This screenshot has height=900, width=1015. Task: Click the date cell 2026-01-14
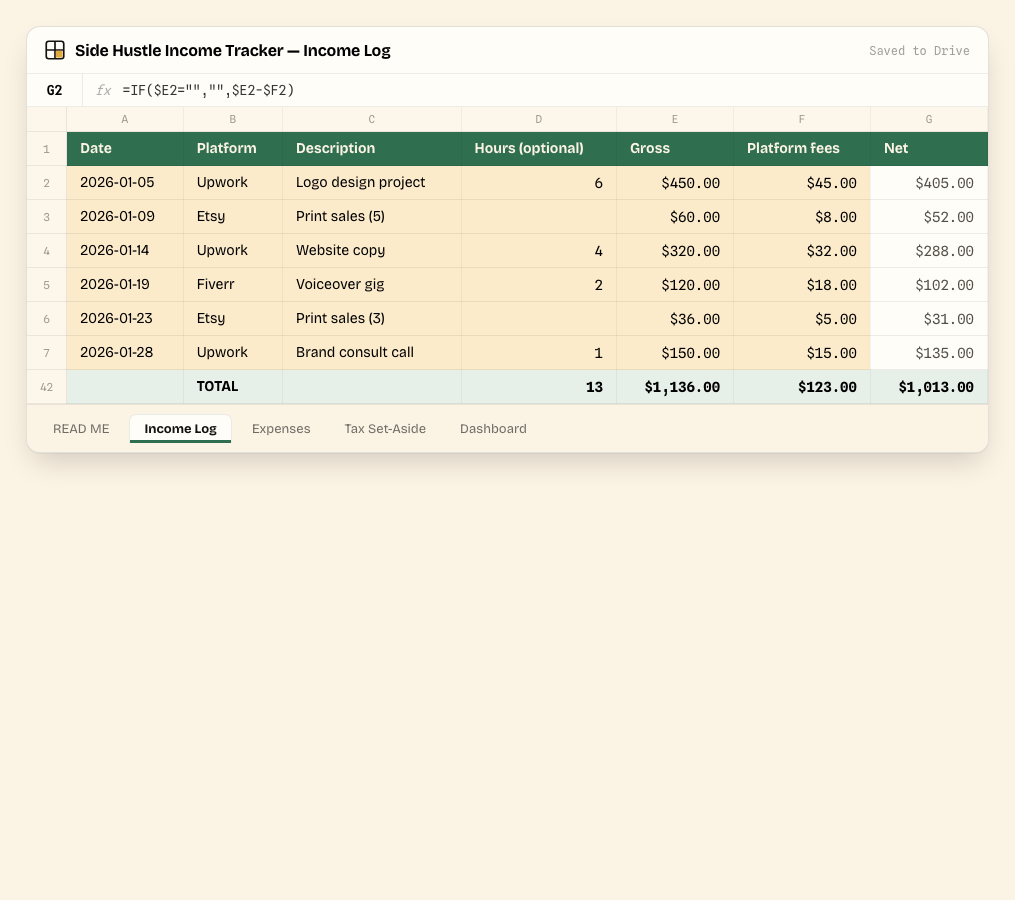tap(125, 251)
